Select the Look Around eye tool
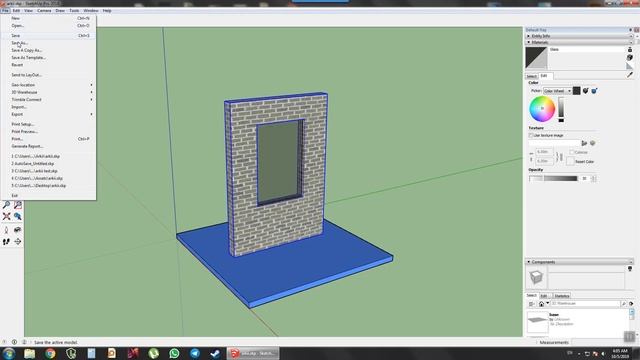This screenshot has width=640, height=360. point(18,230)
